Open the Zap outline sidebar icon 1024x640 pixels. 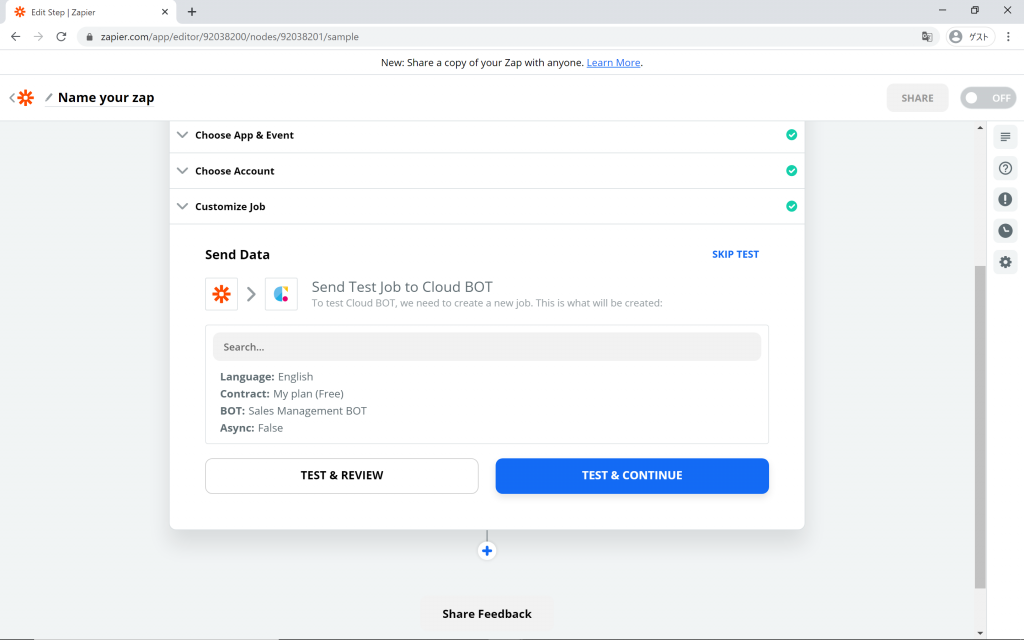(x=1005, y=136)
